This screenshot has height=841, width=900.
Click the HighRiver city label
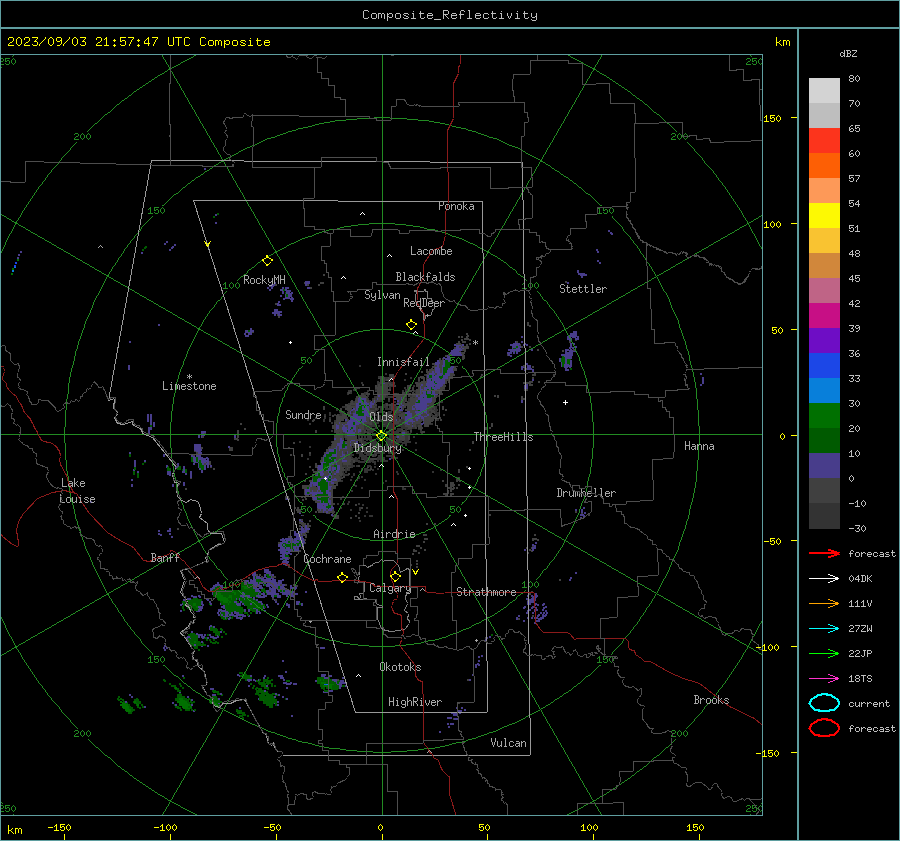tap(415, 702)
